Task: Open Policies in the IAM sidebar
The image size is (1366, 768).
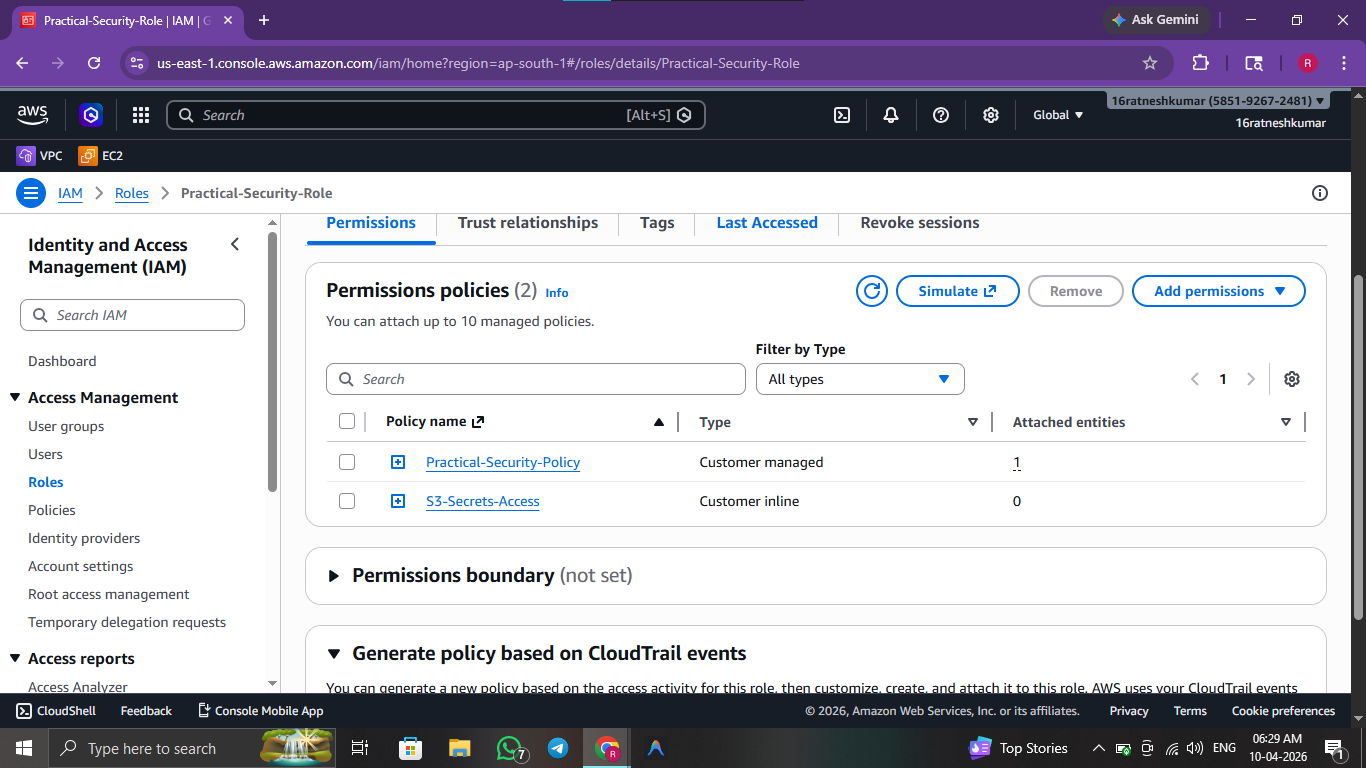Action: pyautogui.click(x=52, y=510)
